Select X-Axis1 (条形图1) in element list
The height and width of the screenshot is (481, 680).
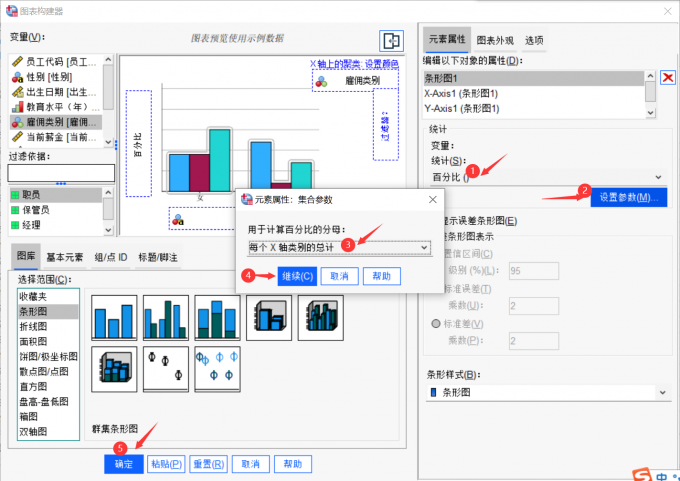tap(534, 93)
